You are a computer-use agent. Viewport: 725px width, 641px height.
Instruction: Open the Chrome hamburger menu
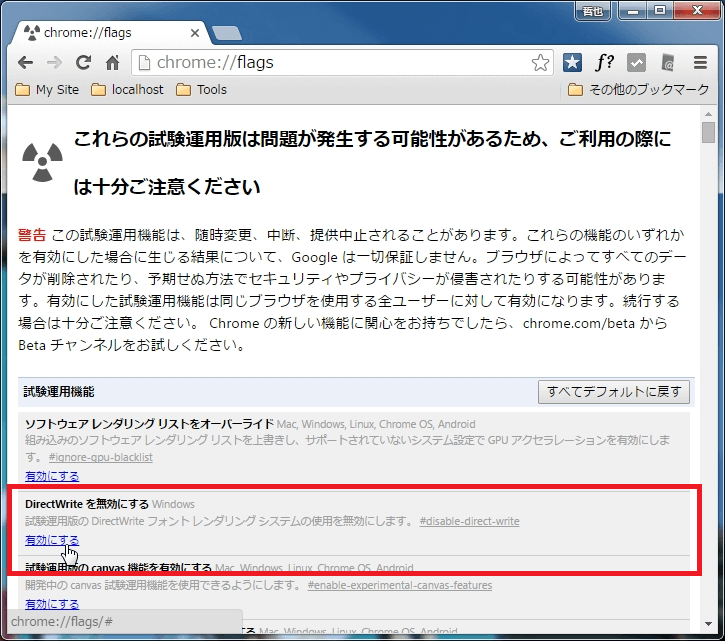click(700, 62)
